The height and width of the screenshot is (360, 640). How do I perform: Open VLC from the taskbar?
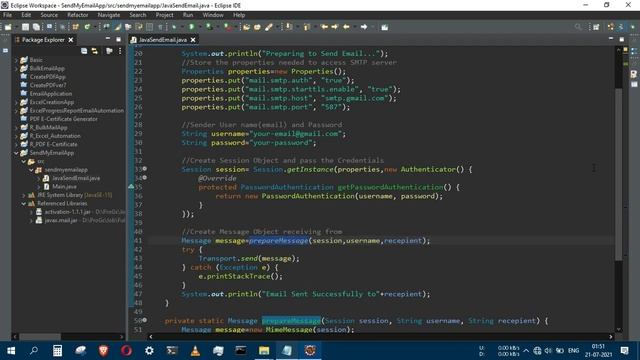tap(196, 351)
